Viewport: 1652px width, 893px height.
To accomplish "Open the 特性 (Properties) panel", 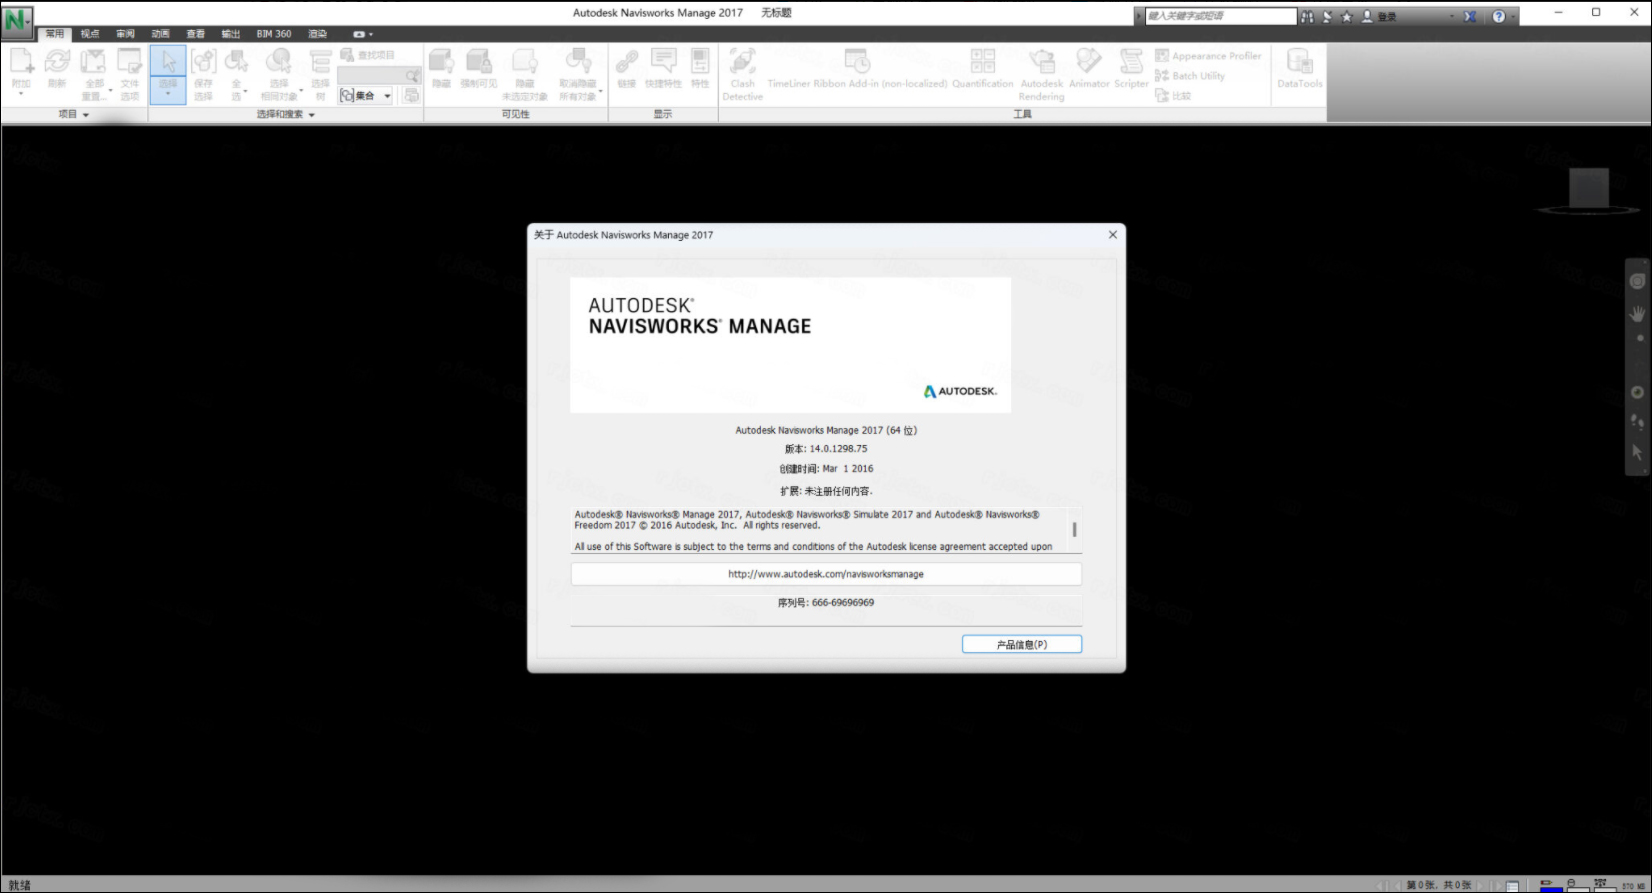I will (x=700, y=69).
